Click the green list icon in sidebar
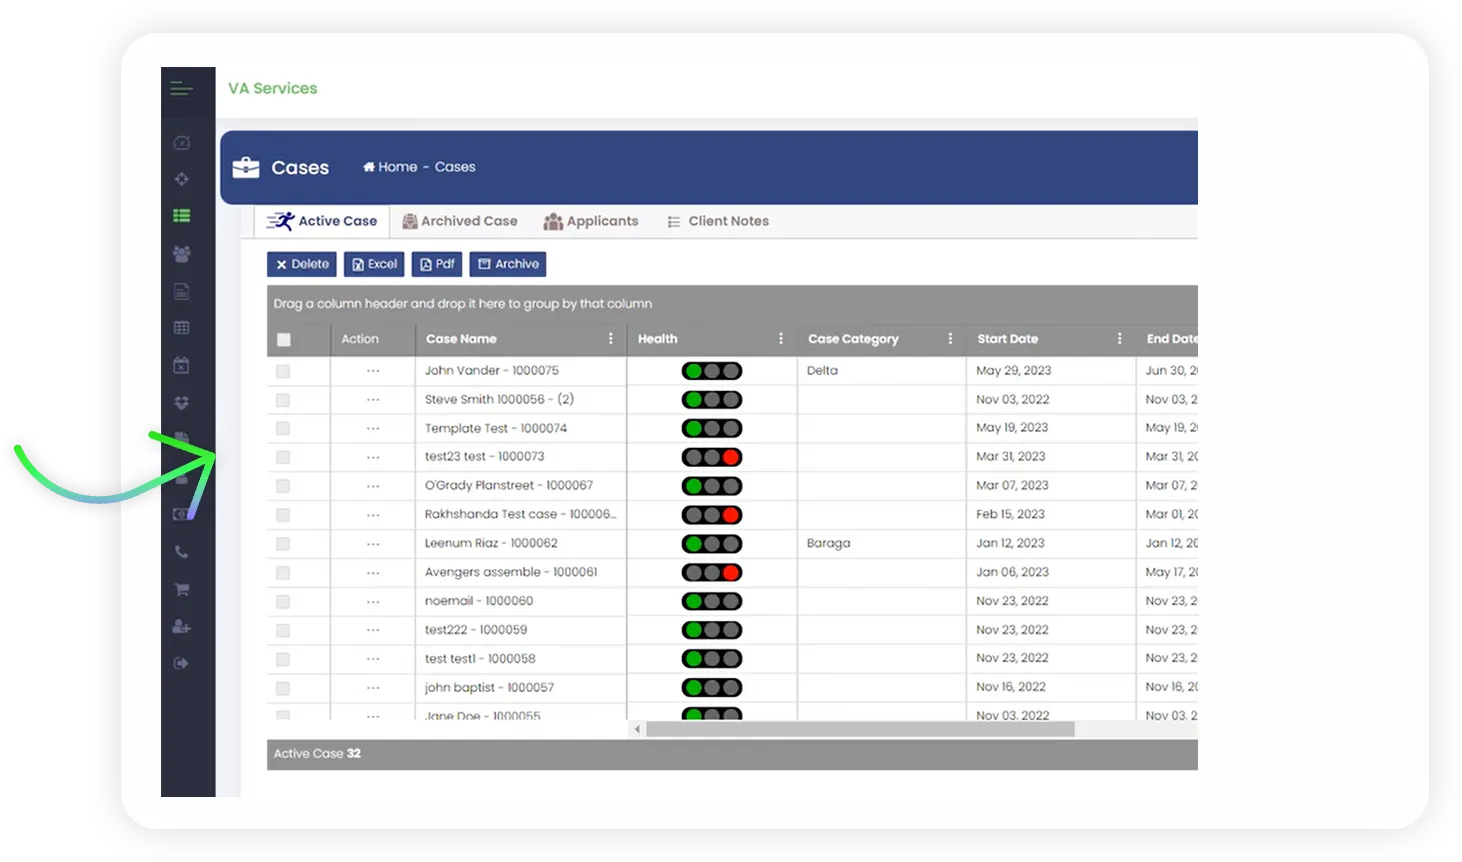 coord(181,216)
